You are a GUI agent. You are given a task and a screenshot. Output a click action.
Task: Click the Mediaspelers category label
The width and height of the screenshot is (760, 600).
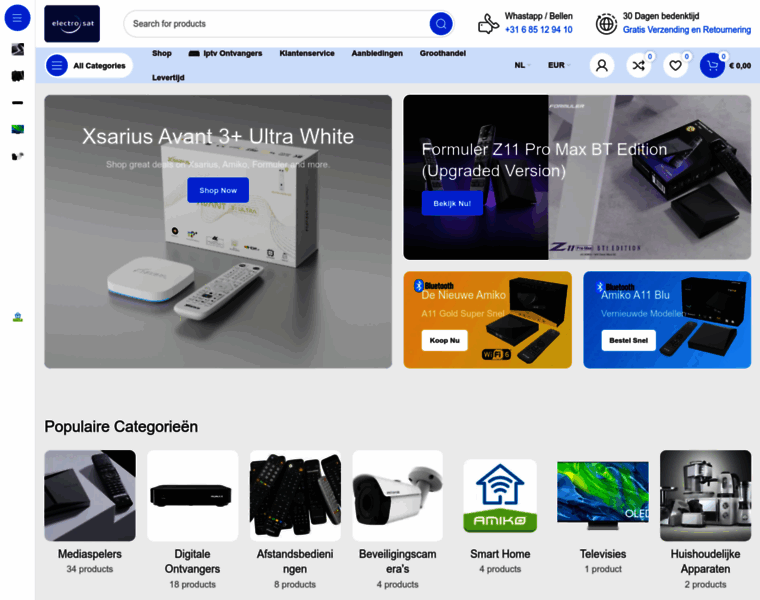(x=90, y=554)
